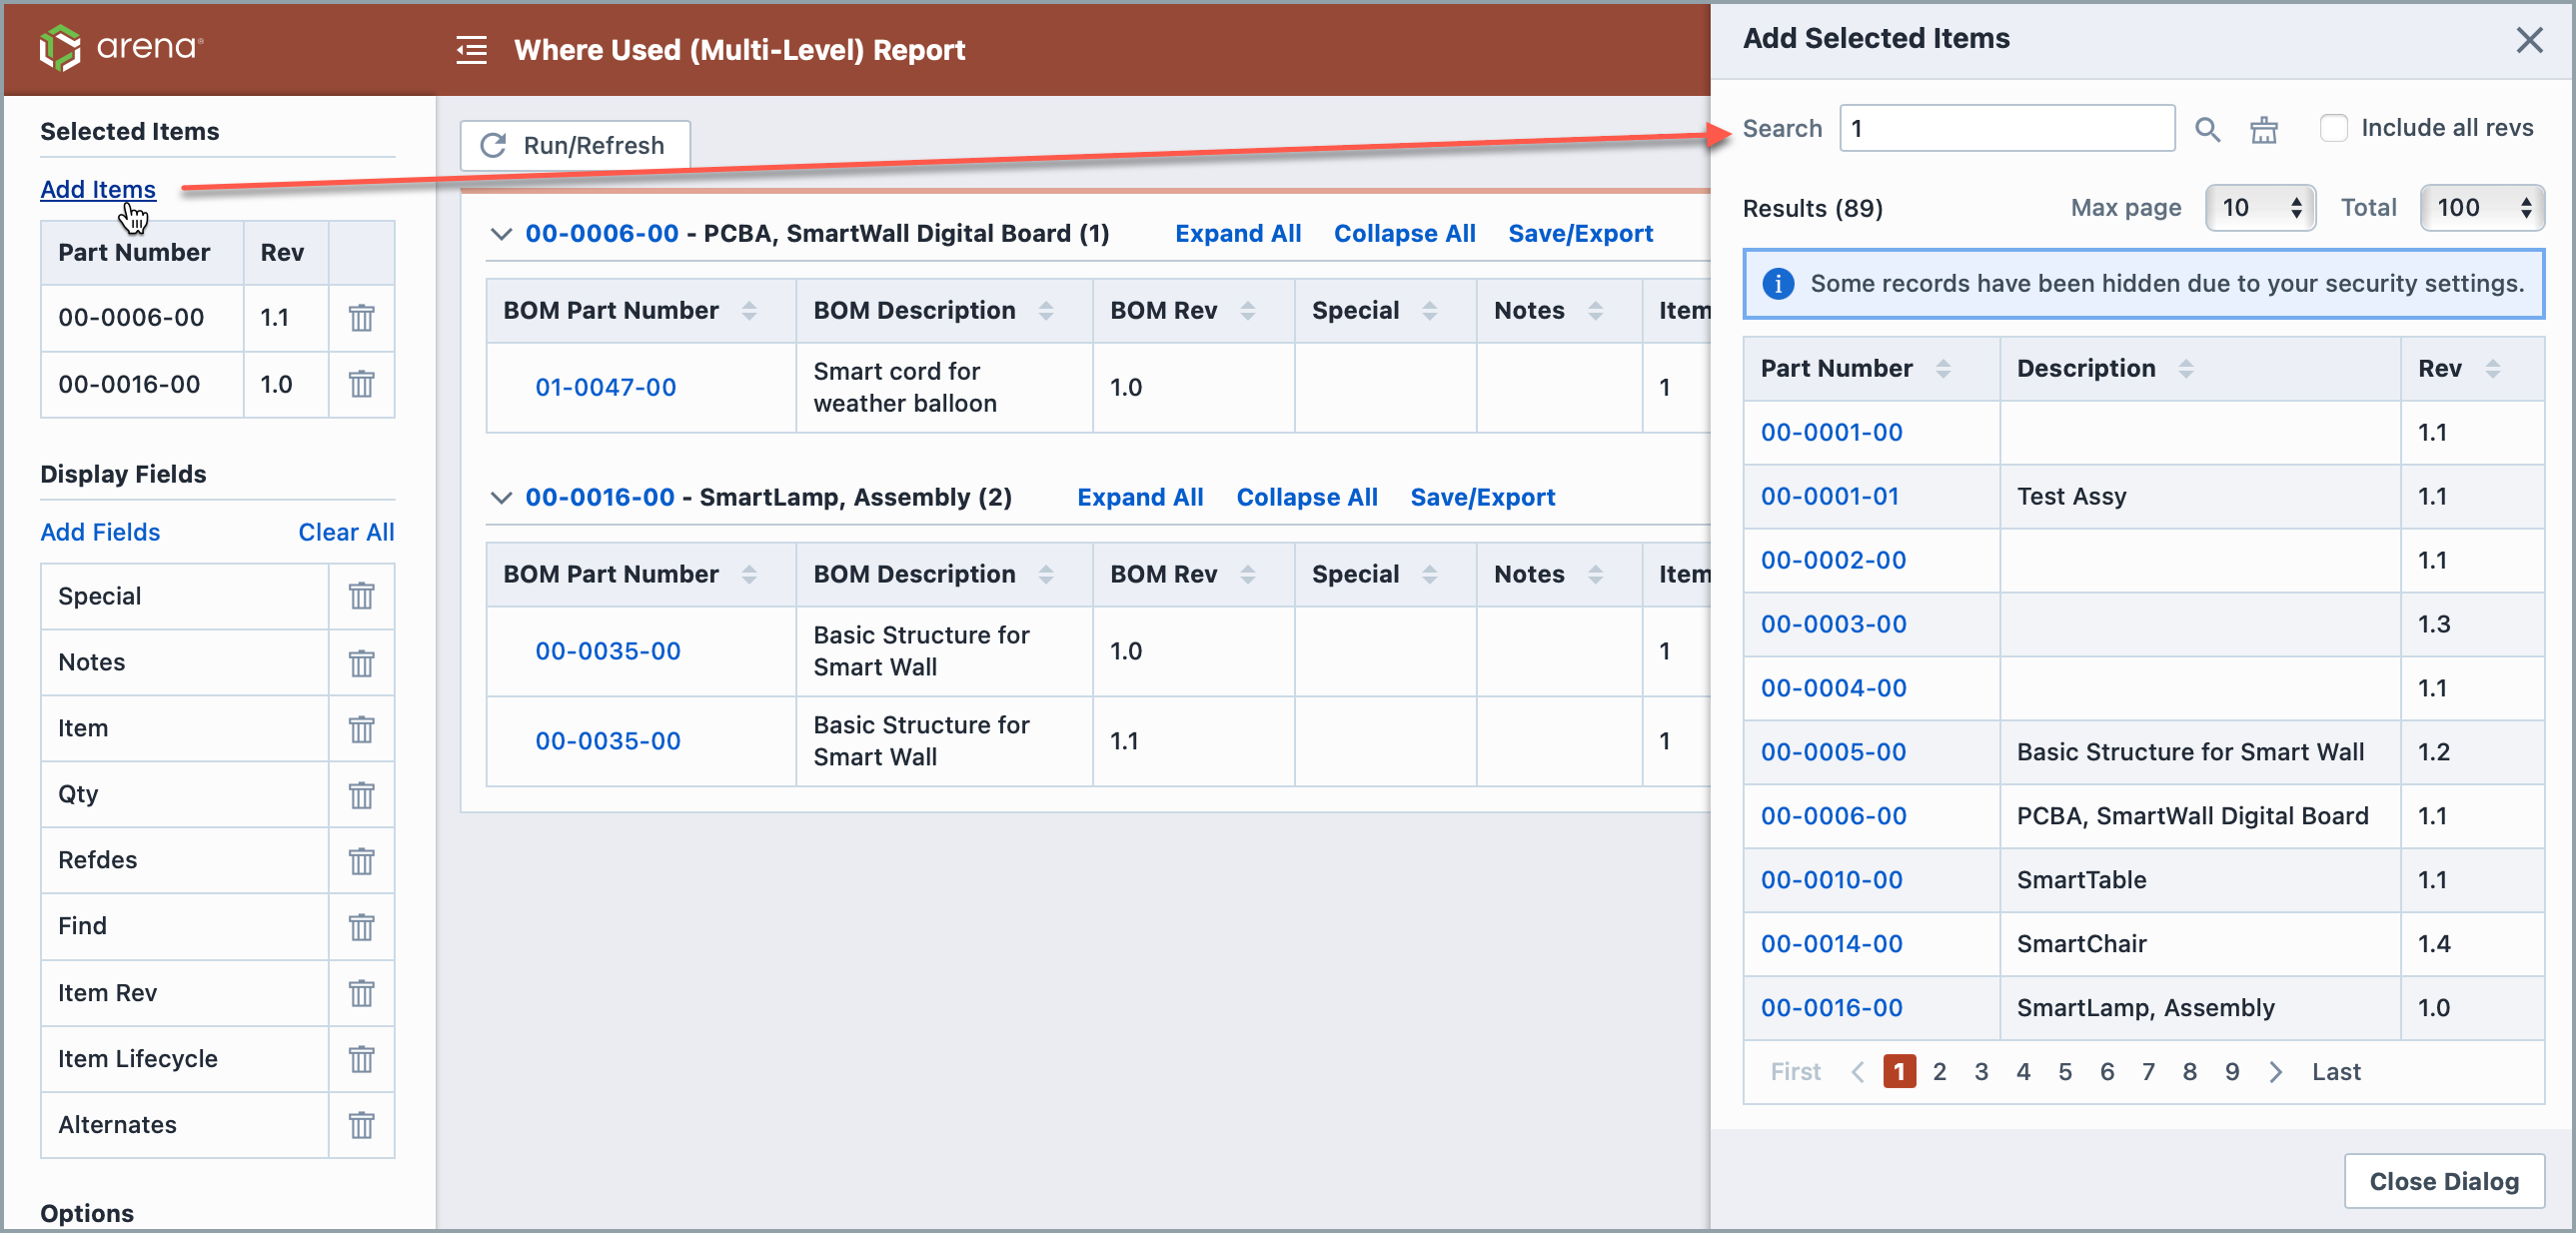Select the 'Smart cord for weather balloon' cell
The image size is (2576, 1233).
click(x=943, y=388)
